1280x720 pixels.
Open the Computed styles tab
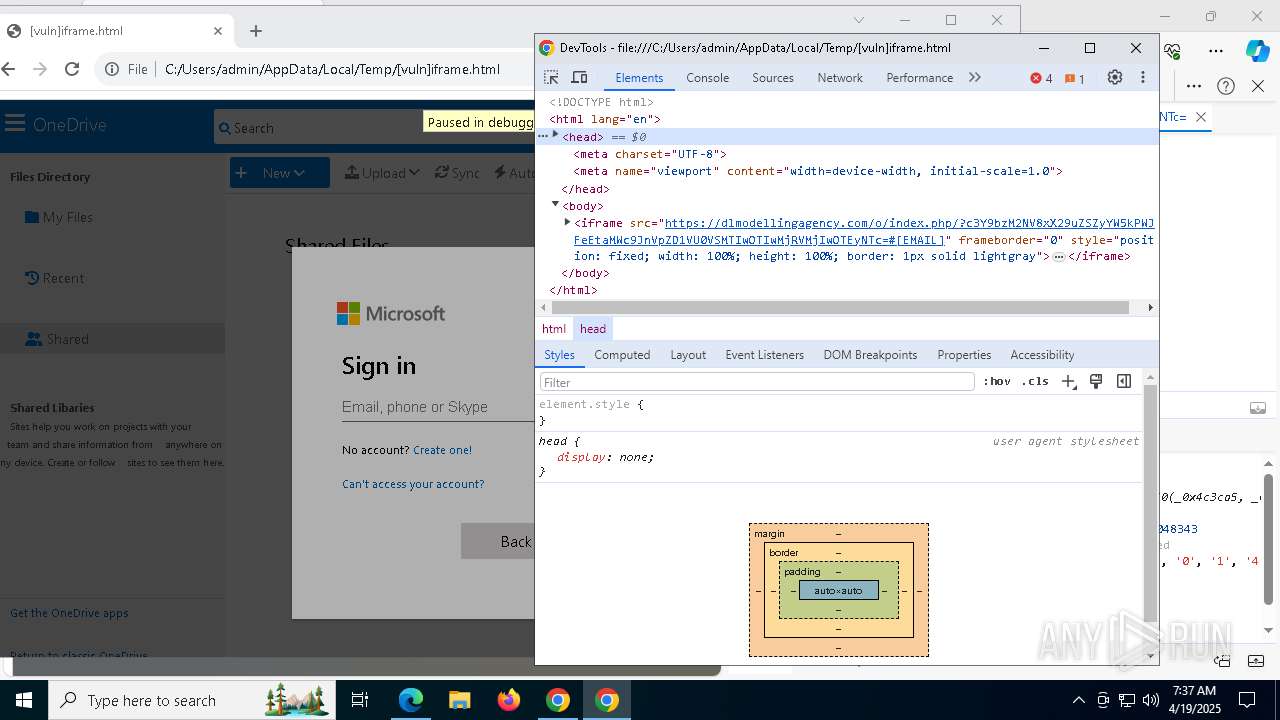tap(622, 355)
